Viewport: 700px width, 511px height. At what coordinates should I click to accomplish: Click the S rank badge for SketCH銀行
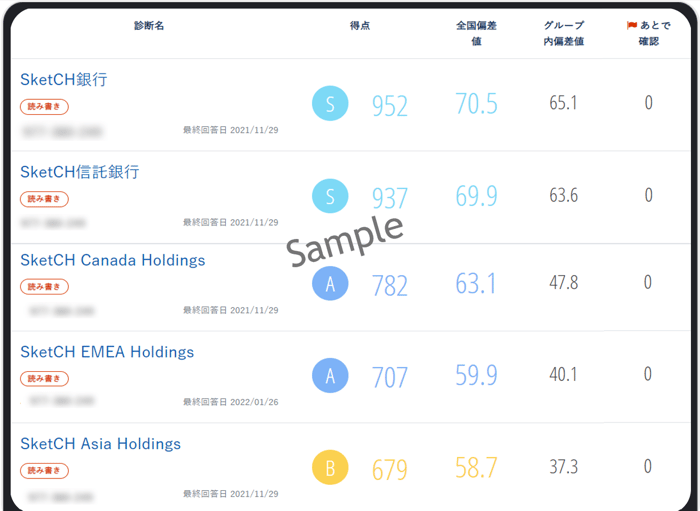tap(330, 104)
